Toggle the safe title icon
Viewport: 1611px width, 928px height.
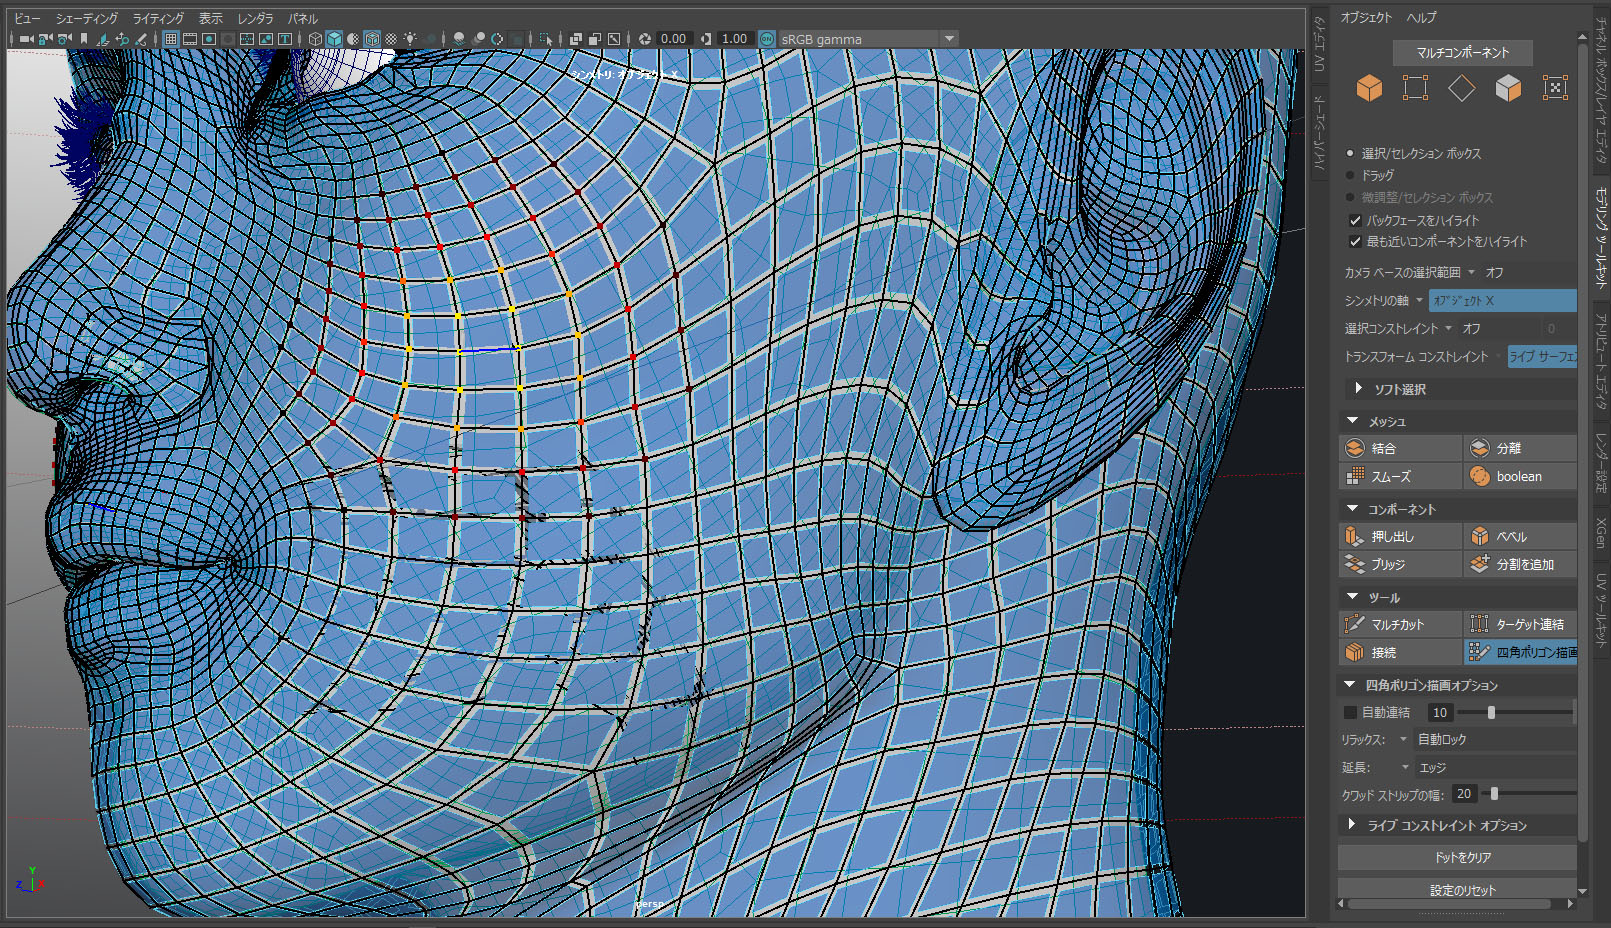tap(285, 39)
